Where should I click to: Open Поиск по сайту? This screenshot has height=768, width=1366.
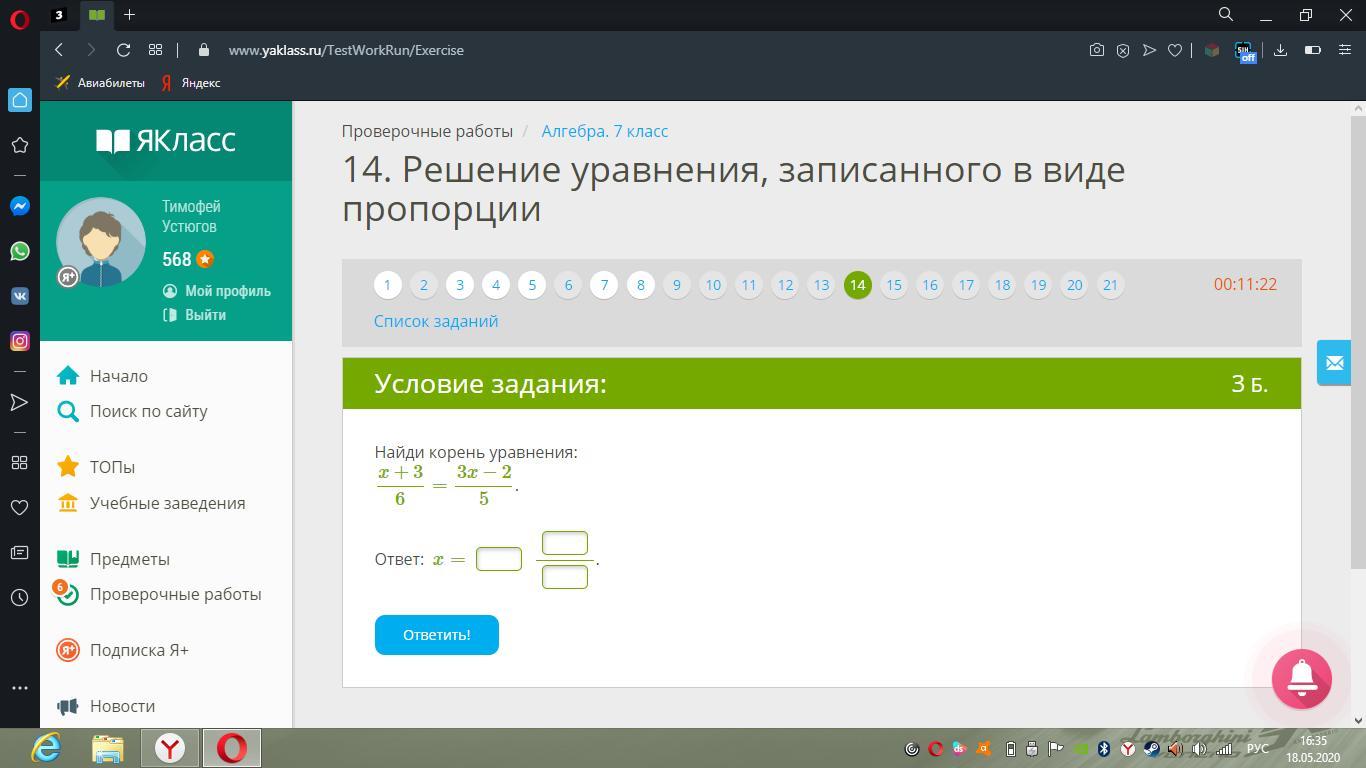[149, 411]
